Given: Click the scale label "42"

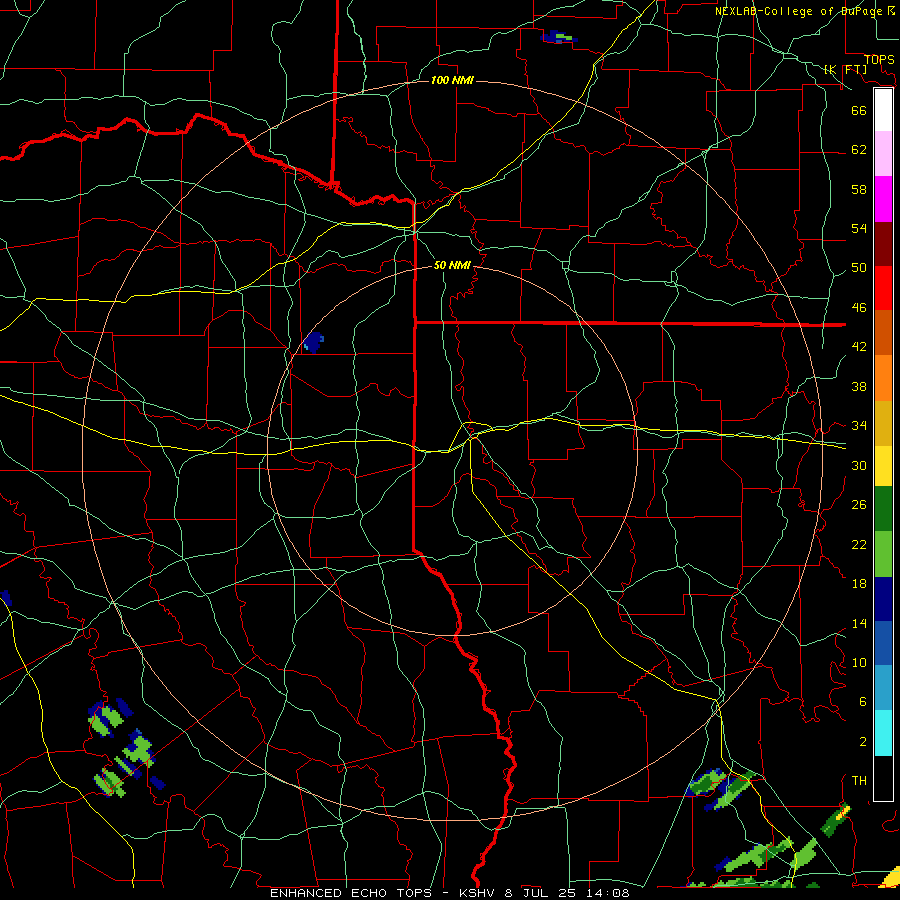Looking at the screenshot, I should click(859, 347).
